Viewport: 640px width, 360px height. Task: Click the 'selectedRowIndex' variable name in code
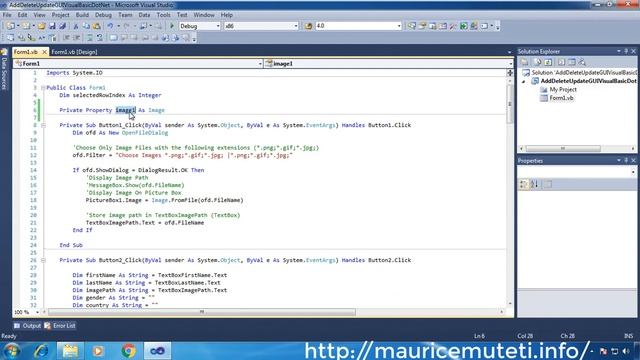click(99, 95)
